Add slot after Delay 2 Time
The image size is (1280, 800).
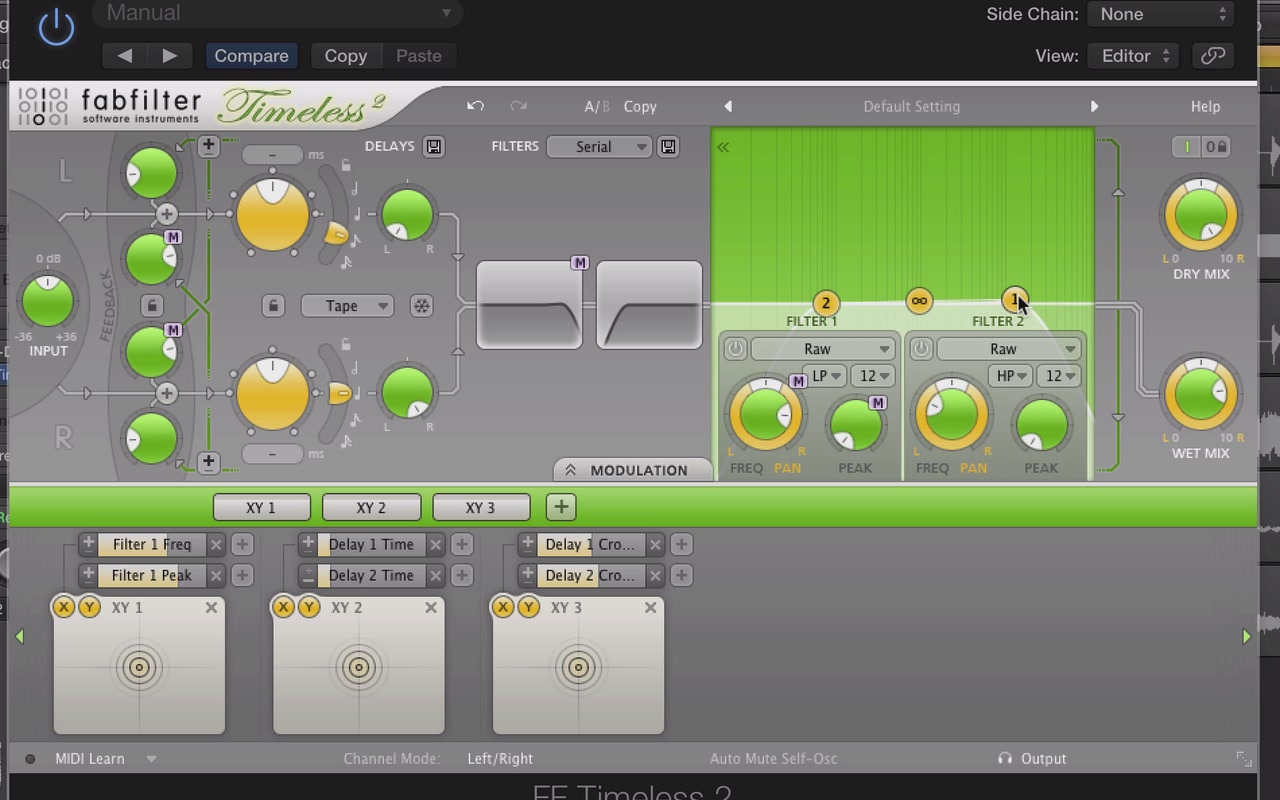pos(461,576)
